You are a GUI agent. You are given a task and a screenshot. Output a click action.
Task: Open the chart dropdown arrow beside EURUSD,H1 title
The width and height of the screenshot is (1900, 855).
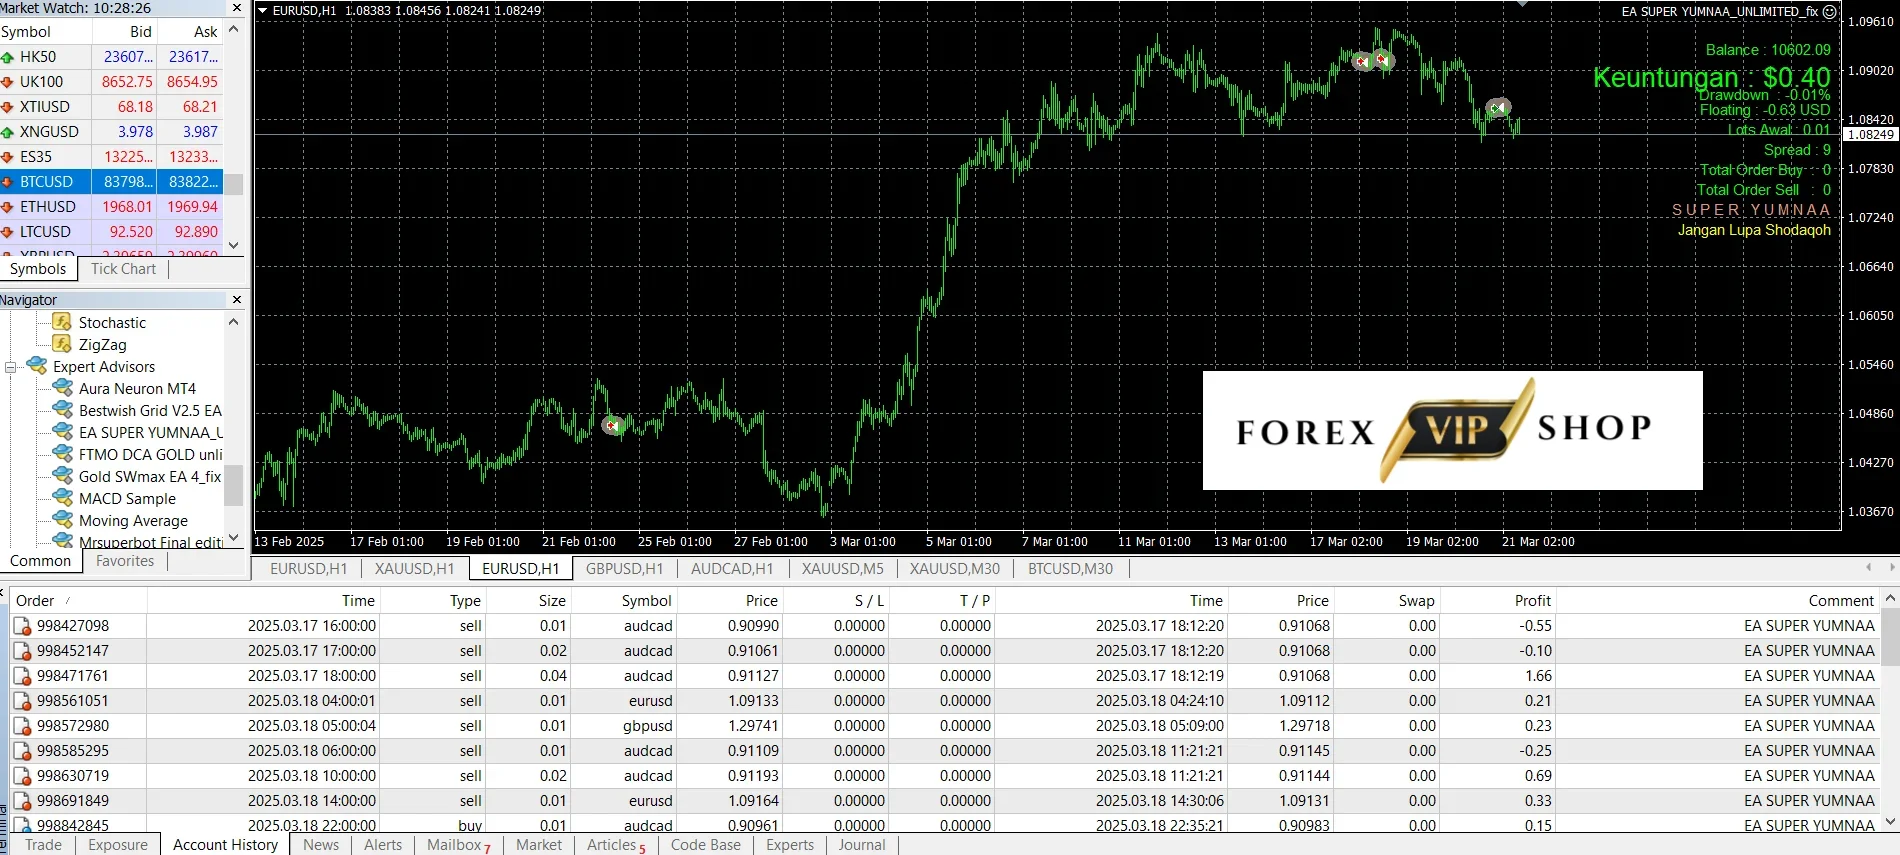click(x=263, y=11)
